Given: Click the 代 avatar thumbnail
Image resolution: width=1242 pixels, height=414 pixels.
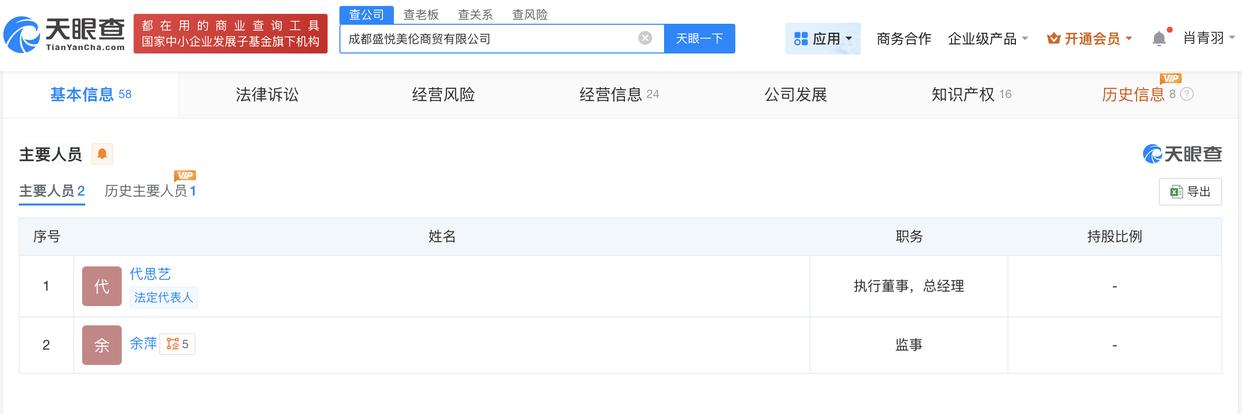Looking at the screenshot, I should click(x=102, y=286).
